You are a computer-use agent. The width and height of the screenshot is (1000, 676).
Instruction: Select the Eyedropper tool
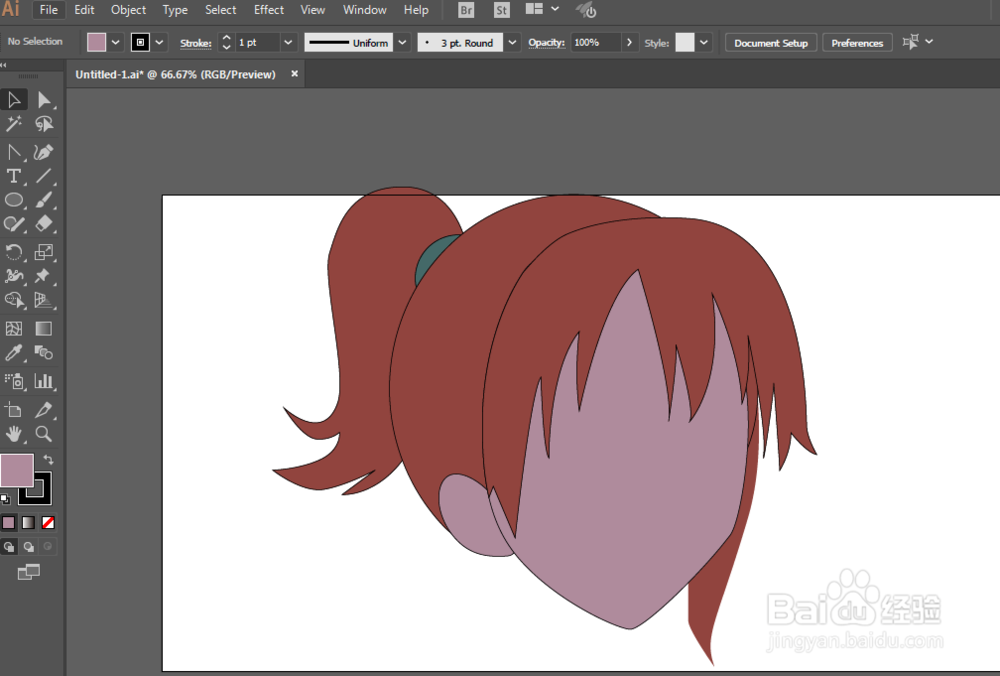(14, 352)
